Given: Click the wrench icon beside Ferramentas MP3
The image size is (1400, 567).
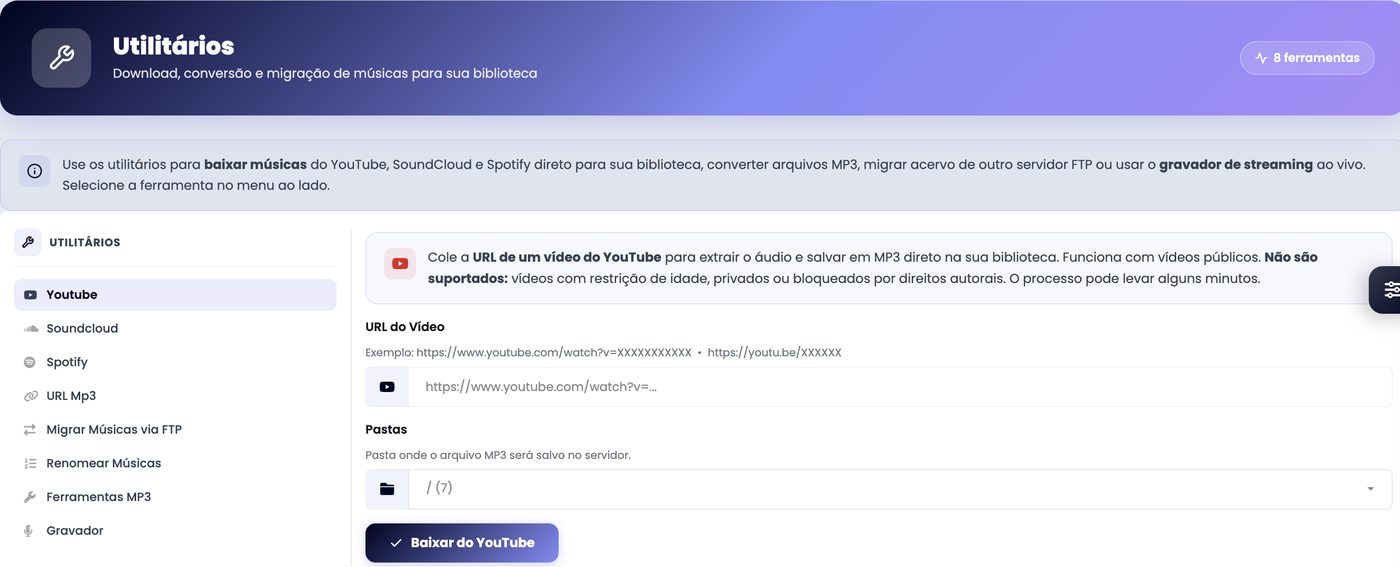Looking at the screenshot, I should 30,497.
